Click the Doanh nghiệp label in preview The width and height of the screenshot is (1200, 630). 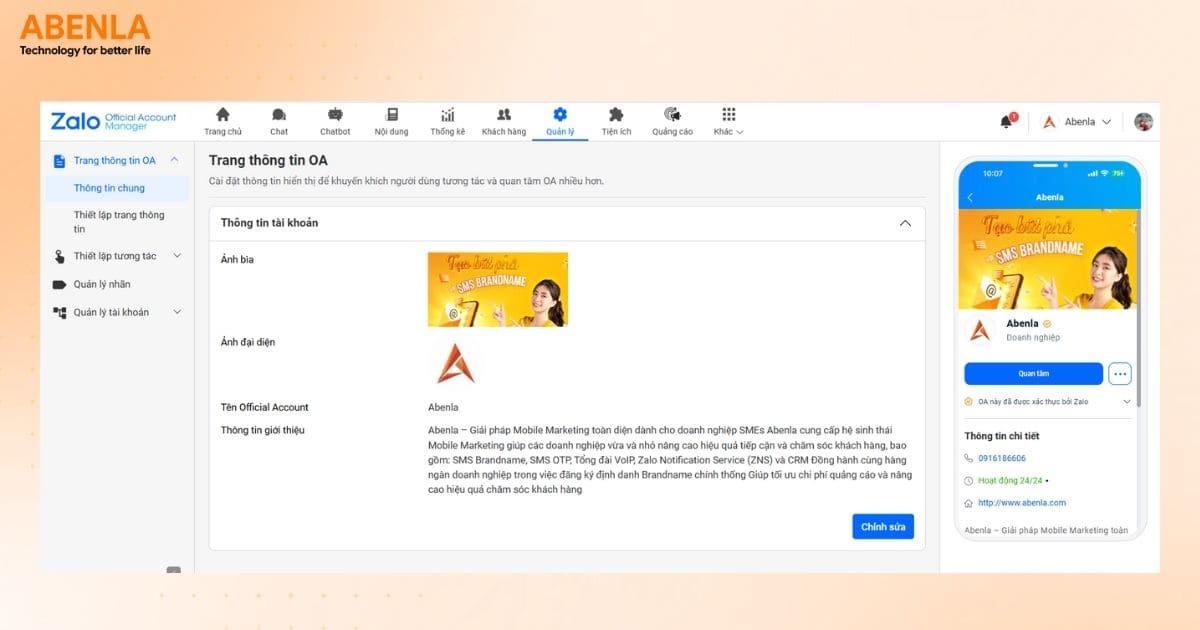click(1033, 338)
